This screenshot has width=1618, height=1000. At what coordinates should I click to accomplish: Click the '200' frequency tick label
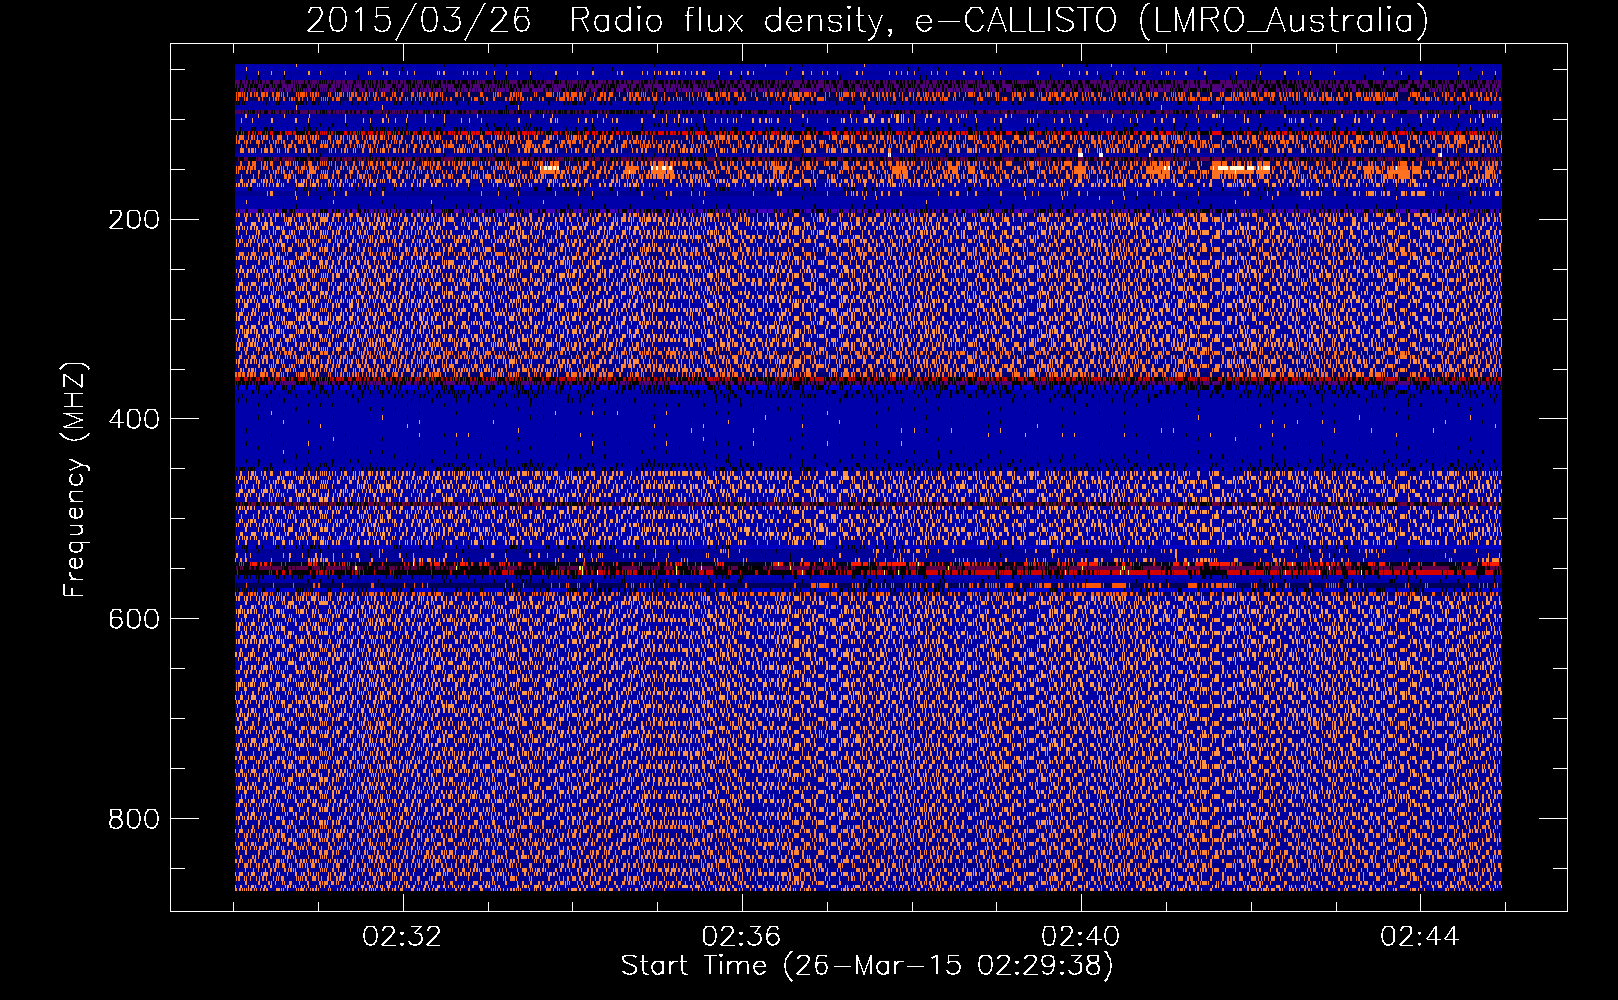(133, 219)
